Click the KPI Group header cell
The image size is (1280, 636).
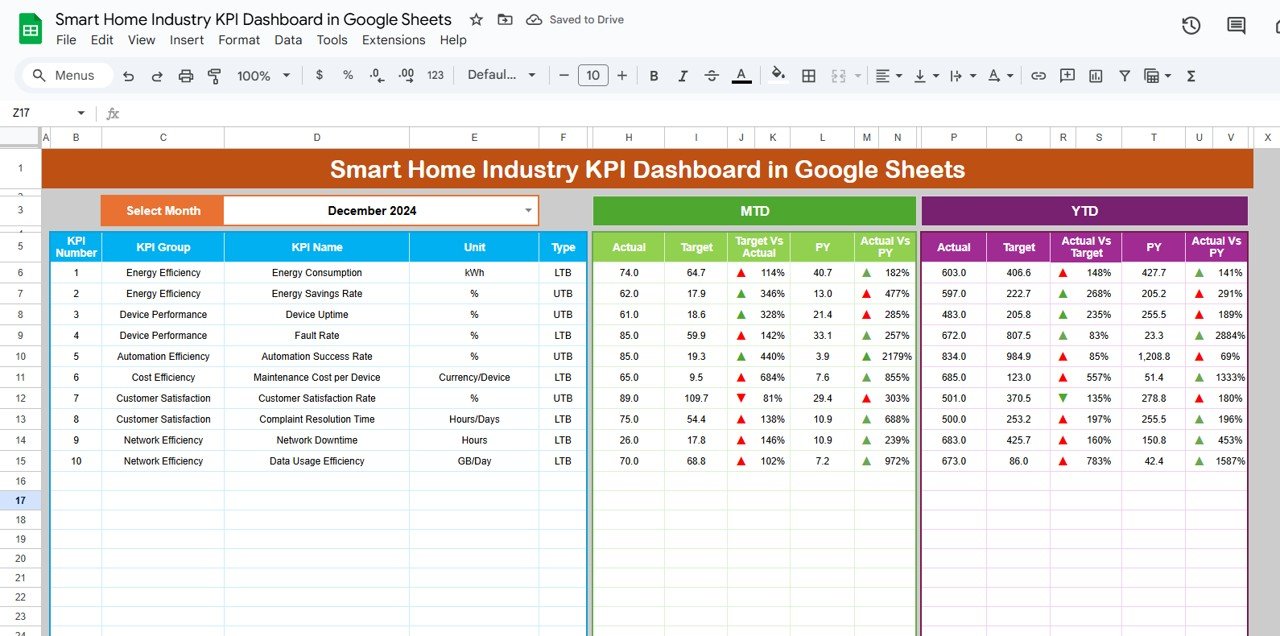(163, 247)
